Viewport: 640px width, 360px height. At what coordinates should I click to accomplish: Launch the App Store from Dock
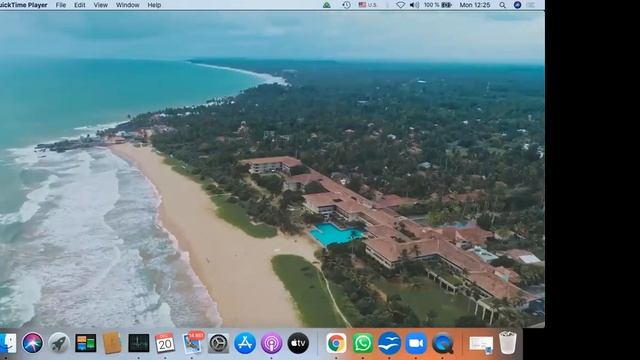(x=245, y=343)
